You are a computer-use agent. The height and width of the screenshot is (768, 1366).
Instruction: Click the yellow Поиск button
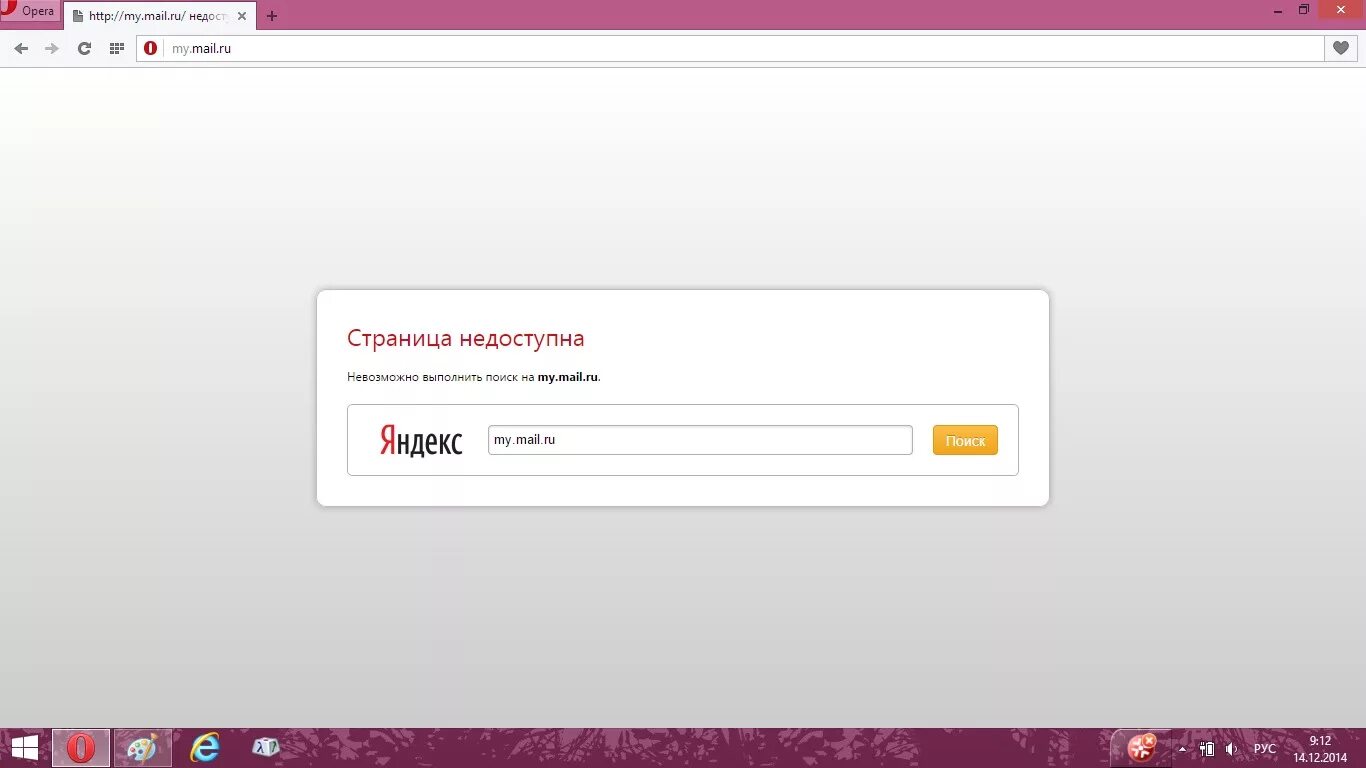[965, 440]
